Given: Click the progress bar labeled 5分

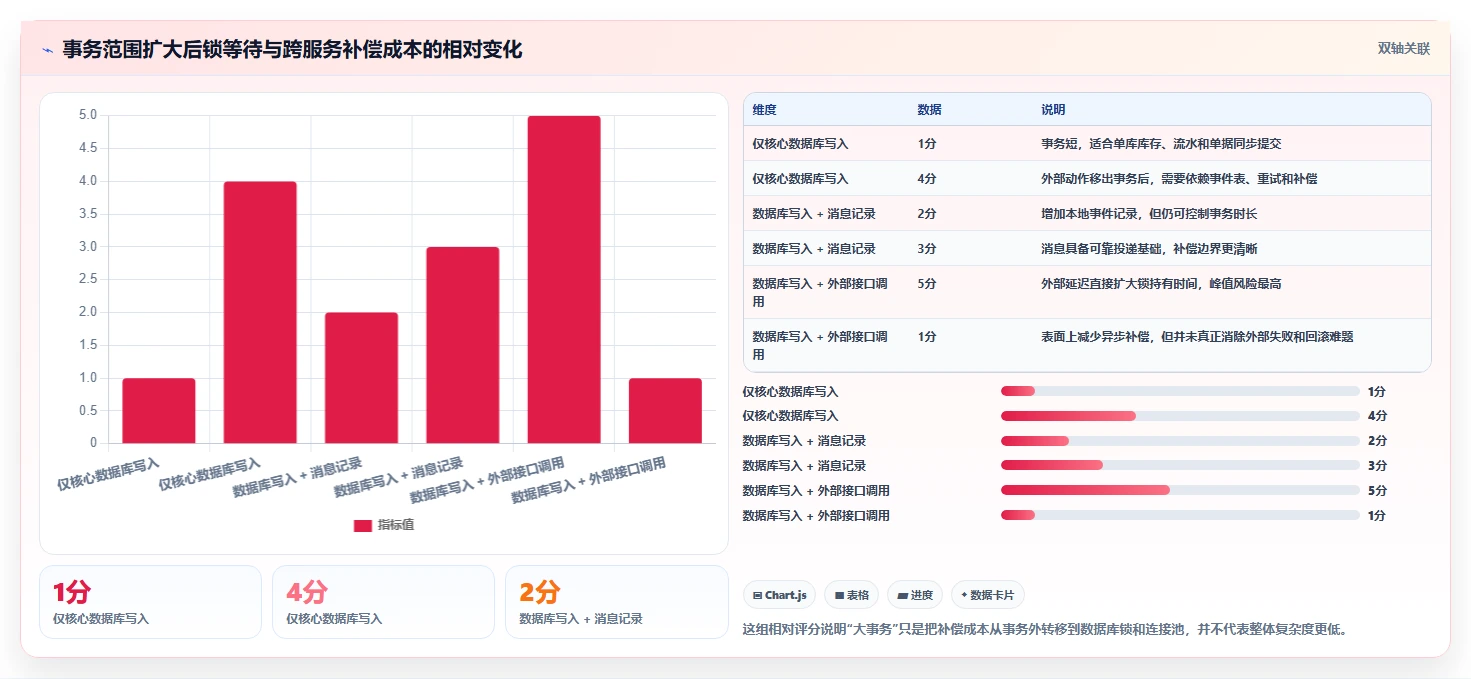Looking at the screenshot, I should pos(1180,490).
